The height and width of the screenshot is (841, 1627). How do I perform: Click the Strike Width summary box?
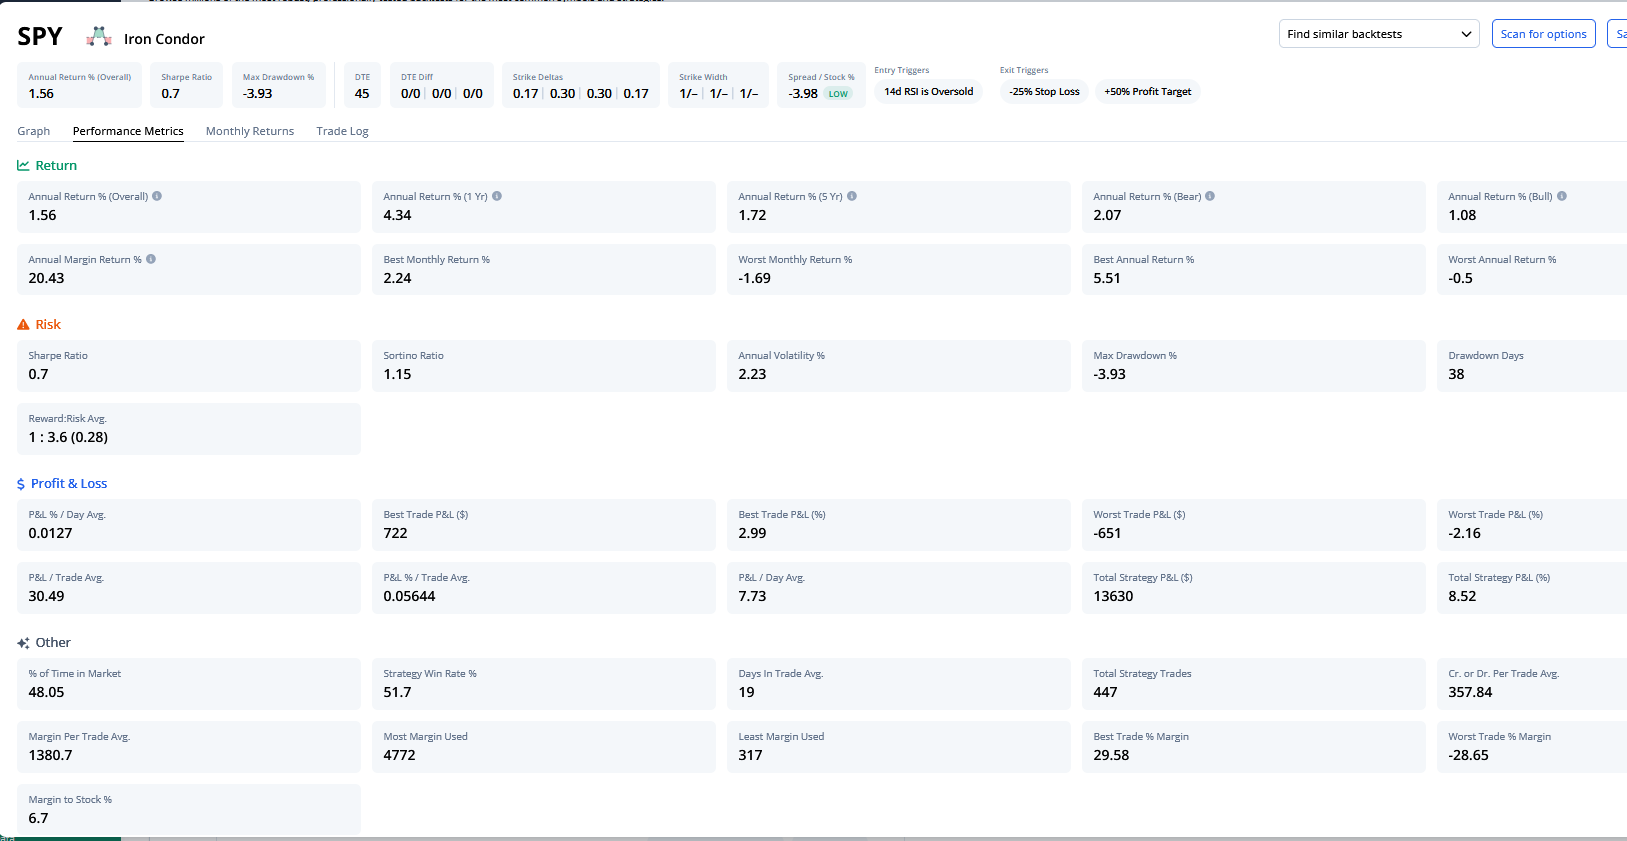(x=718, y=85)
